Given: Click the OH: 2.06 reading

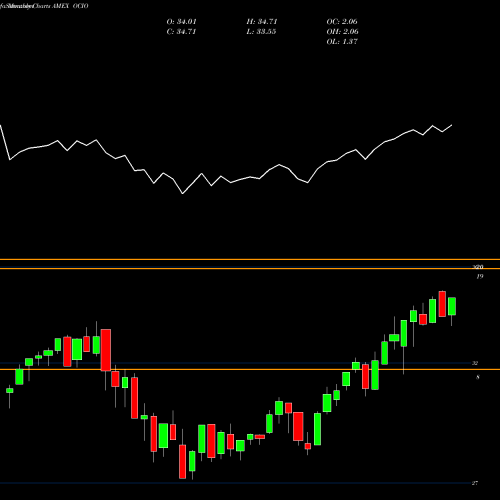Looking at the screenshot, I should tap(342, 32).
